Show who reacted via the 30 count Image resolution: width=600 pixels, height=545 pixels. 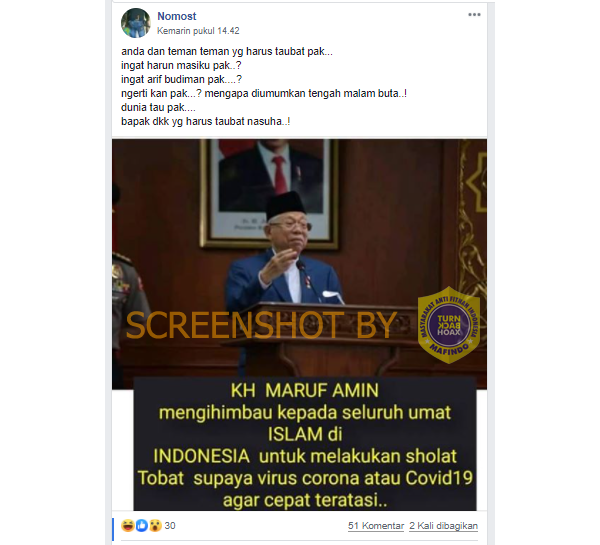click(170, 526)
